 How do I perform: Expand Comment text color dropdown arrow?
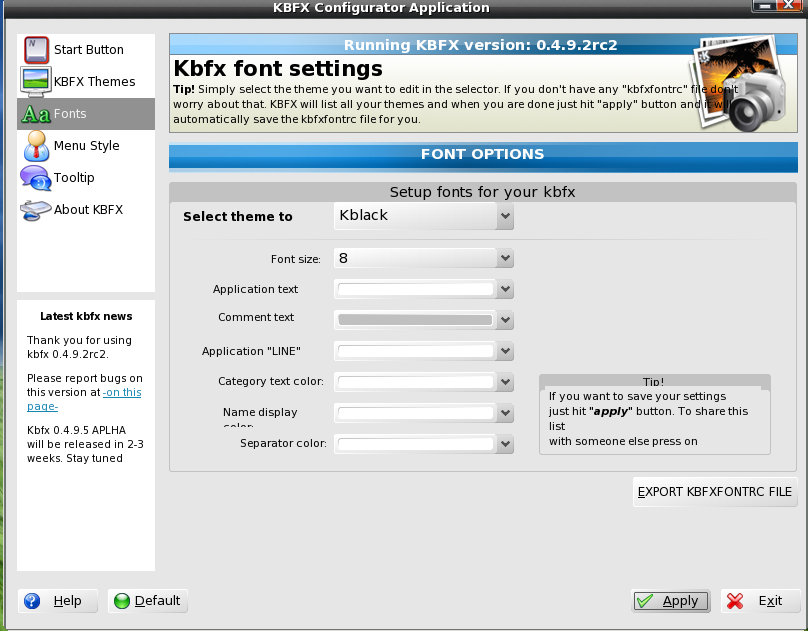(x=505, y=320)
